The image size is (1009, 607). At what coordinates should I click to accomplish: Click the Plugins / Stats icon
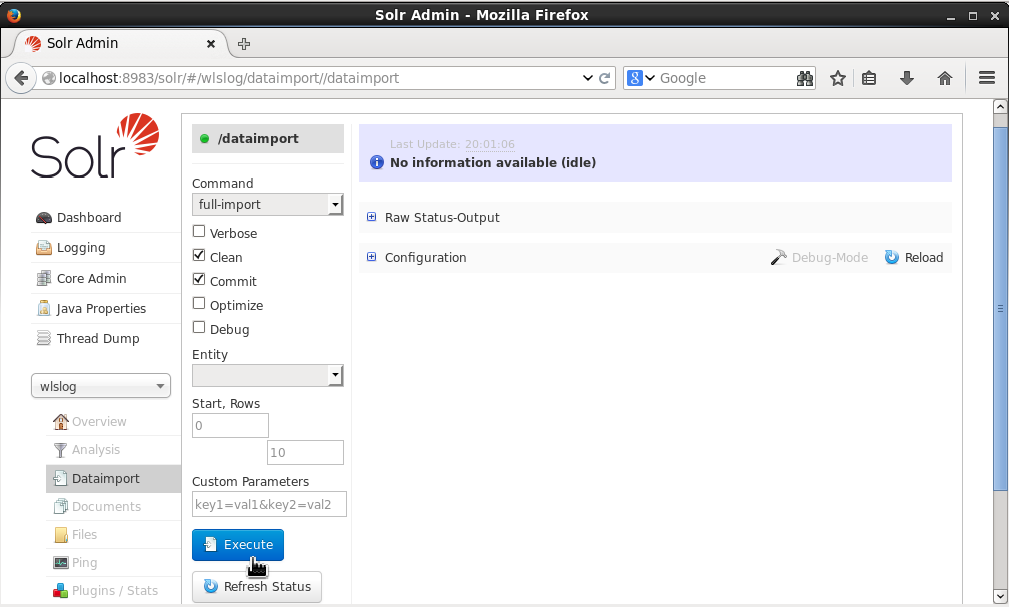click(x=60, y=590)
